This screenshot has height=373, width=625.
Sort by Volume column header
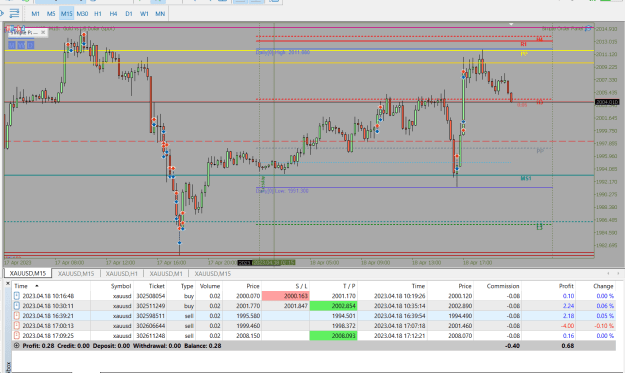click(x=210, y=286)
